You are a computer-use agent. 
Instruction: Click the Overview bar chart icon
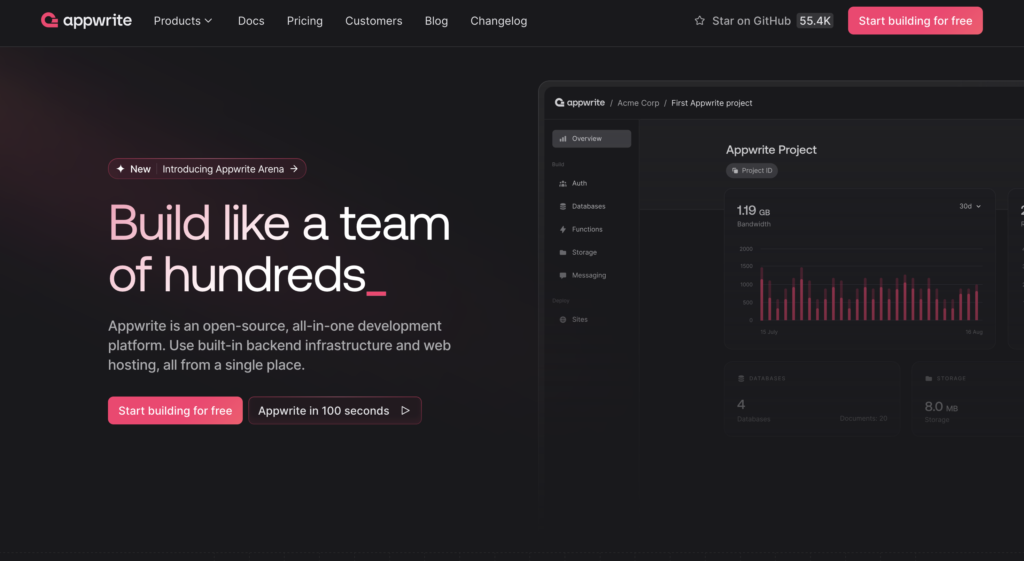coord(562,138)
